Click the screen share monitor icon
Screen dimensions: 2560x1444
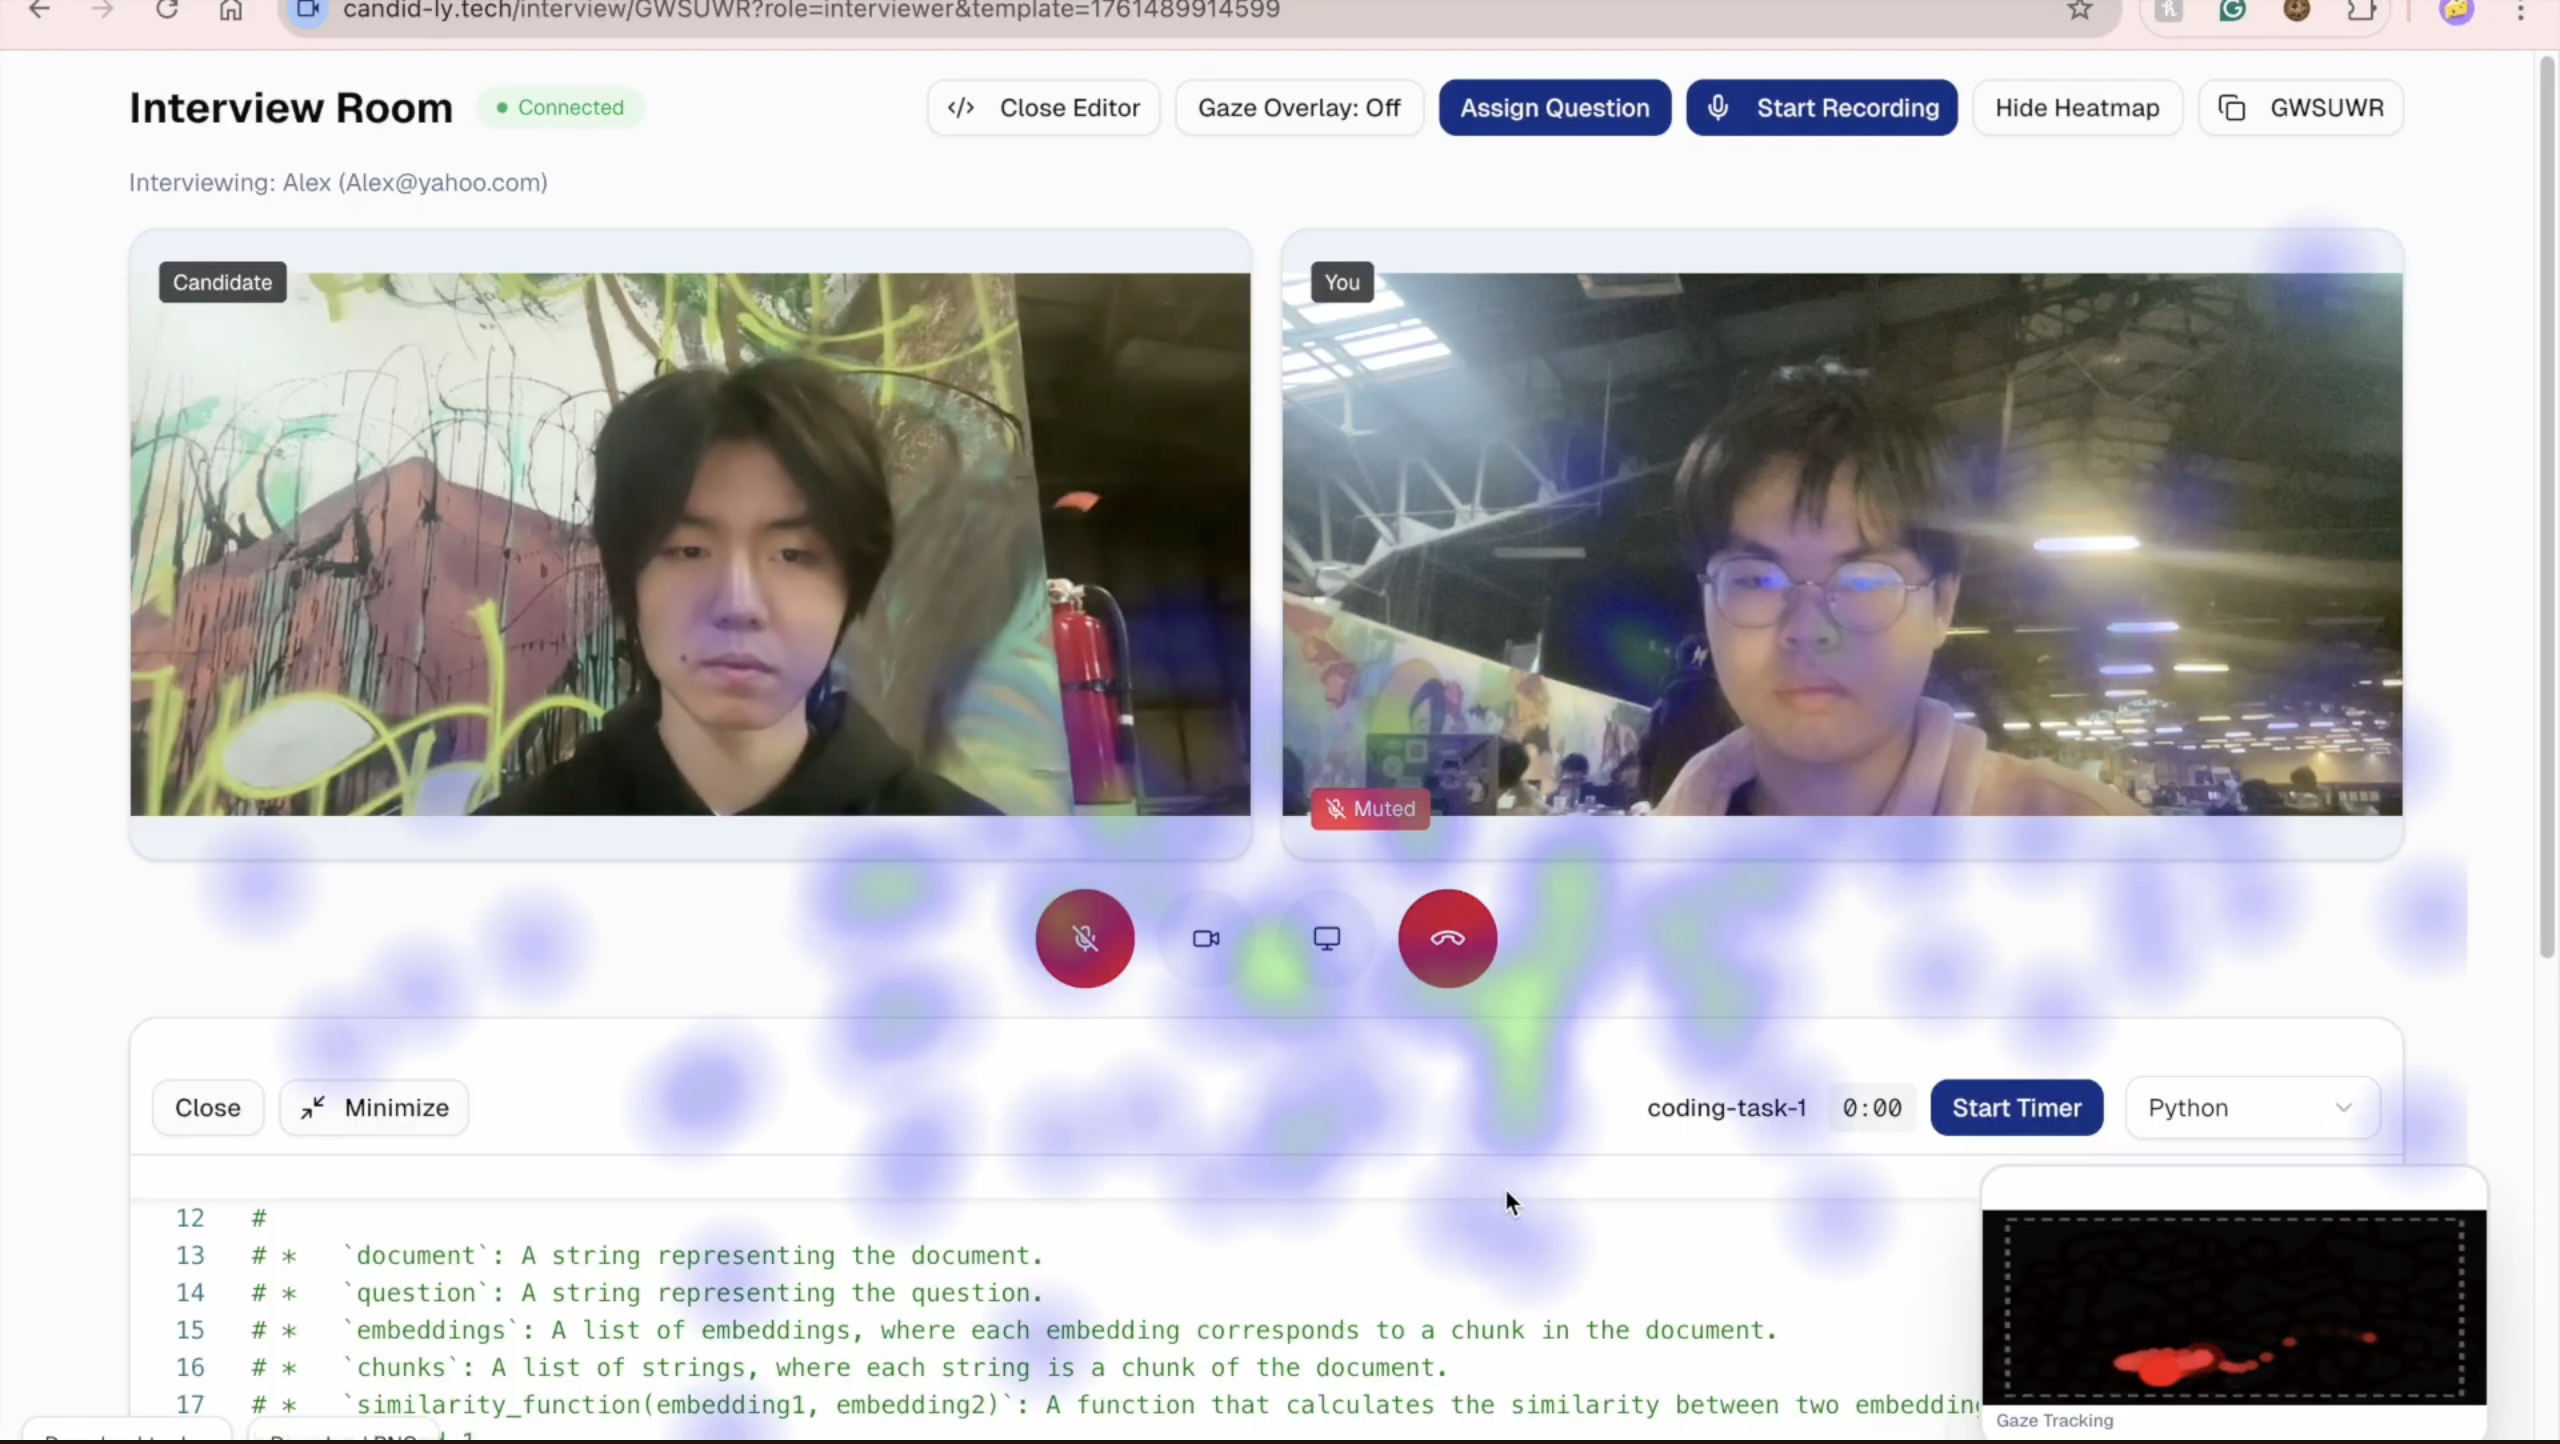1326,938
